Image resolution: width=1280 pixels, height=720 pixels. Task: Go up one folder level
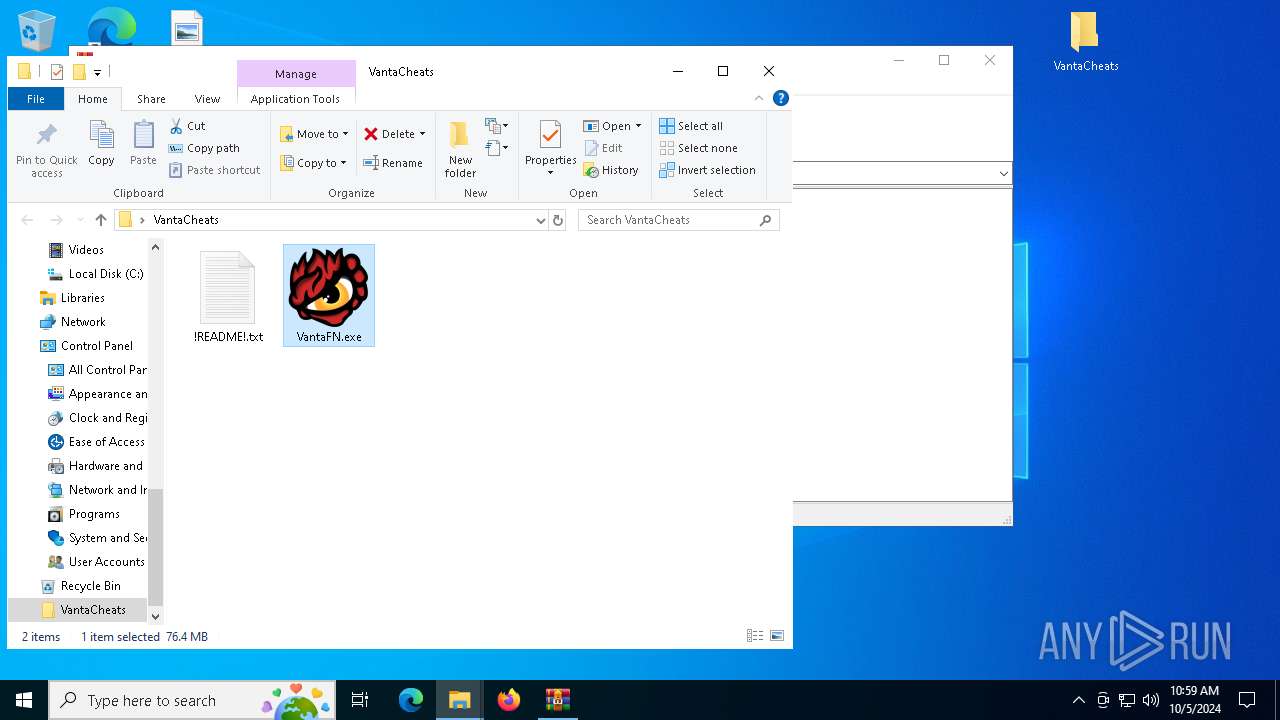pos(100,220)
